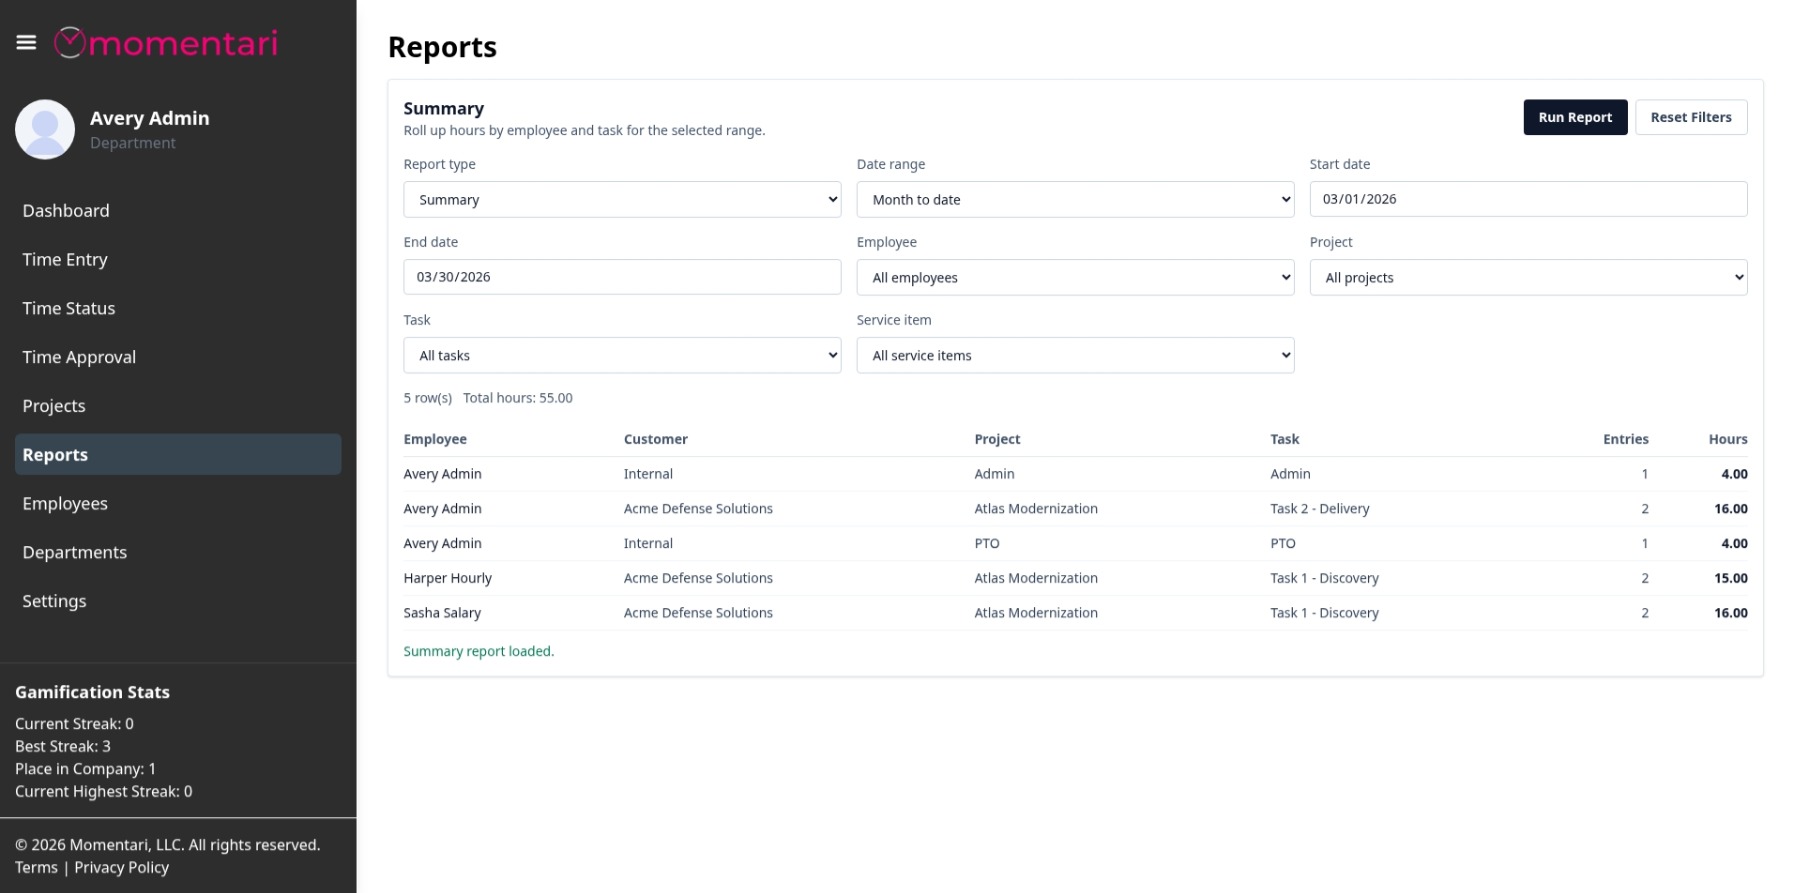The width and height of the screenshot is (1794, 893).
Task: Click the Run Report button
Action: pos(1574,117)
